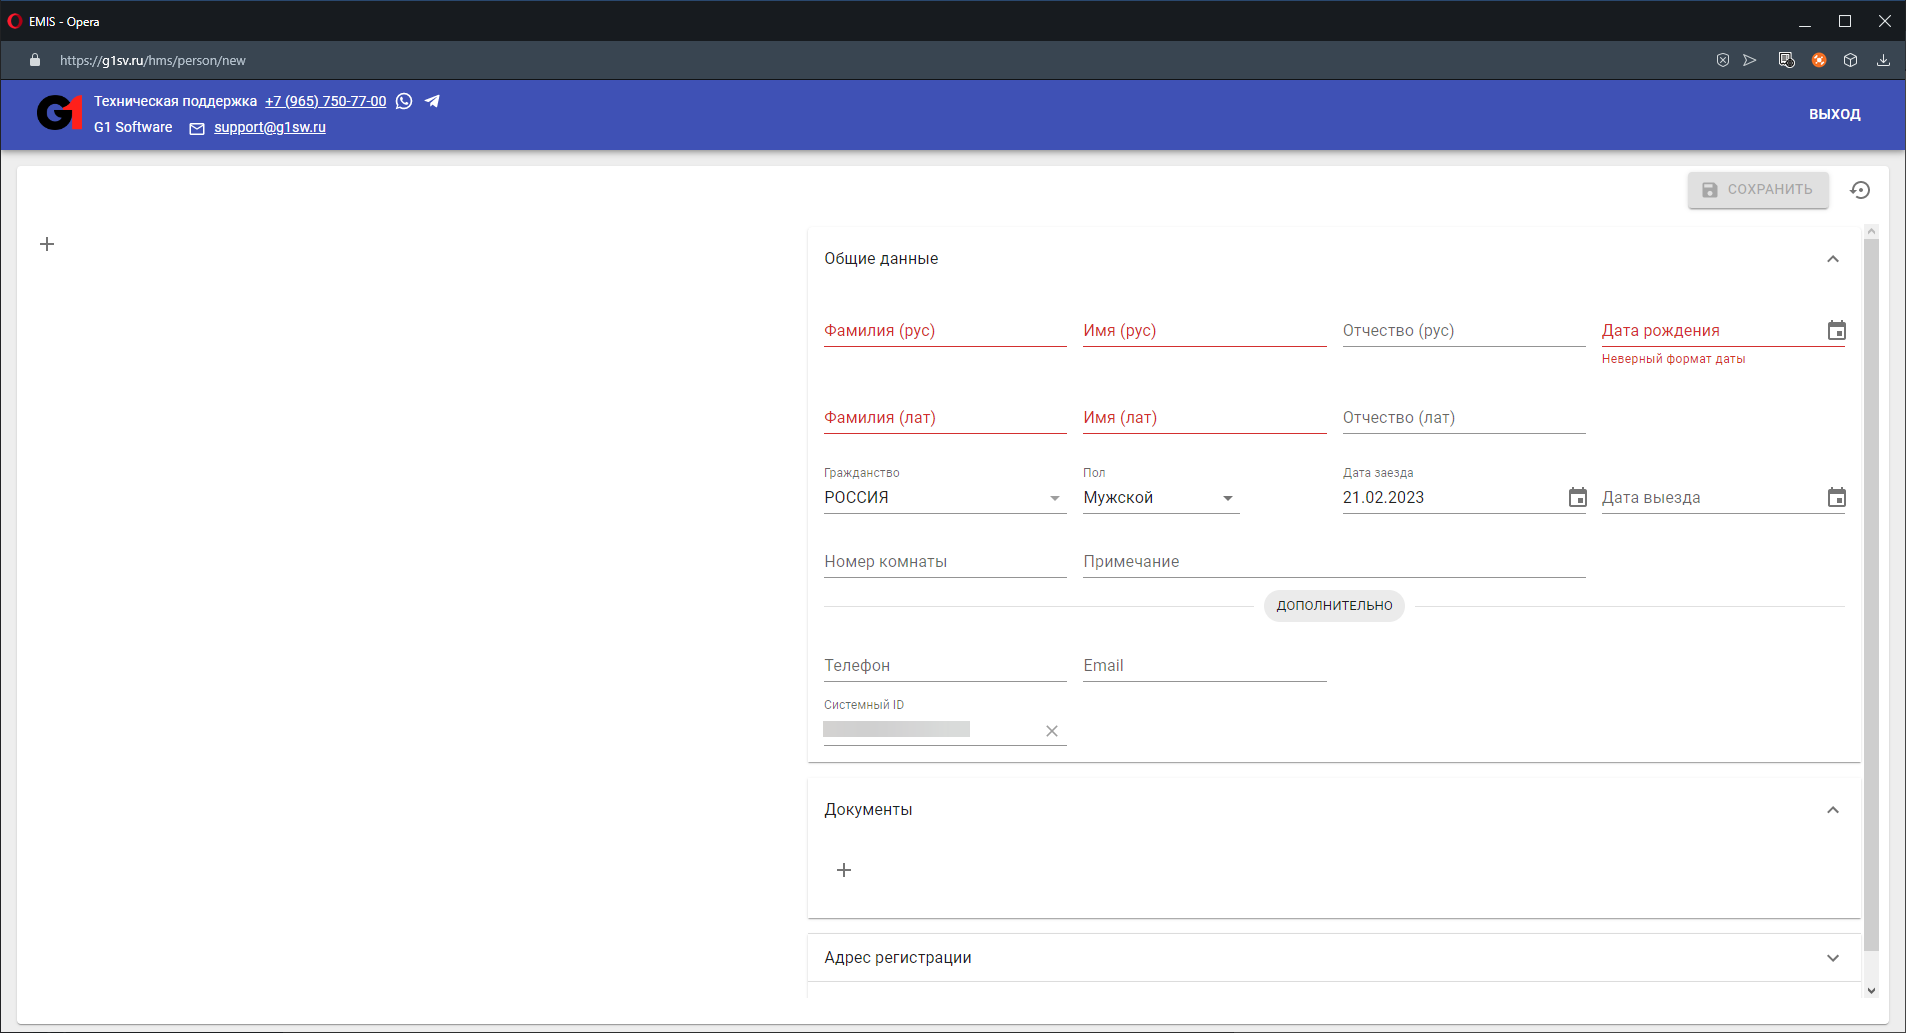The height and width of the screenshot is (1033, 1906).
Task: Focus the Отчество (рус) field
Action: 1464,331
